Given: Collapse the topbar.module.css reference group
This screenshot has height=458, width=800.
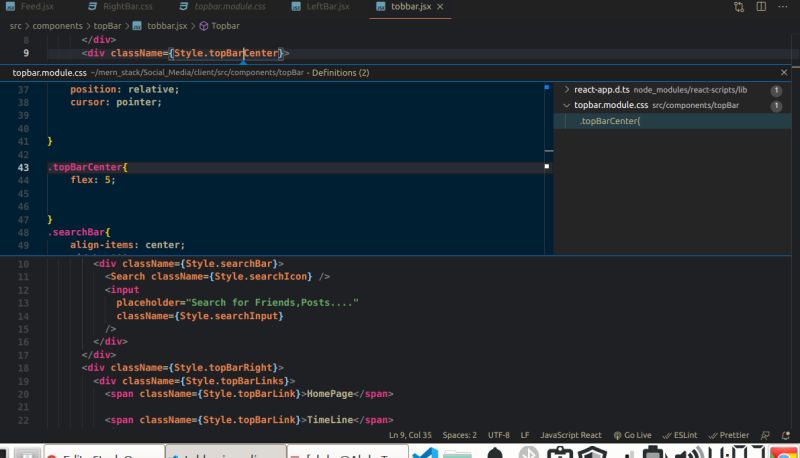Looking at the screenshot, I should (566, 105).
